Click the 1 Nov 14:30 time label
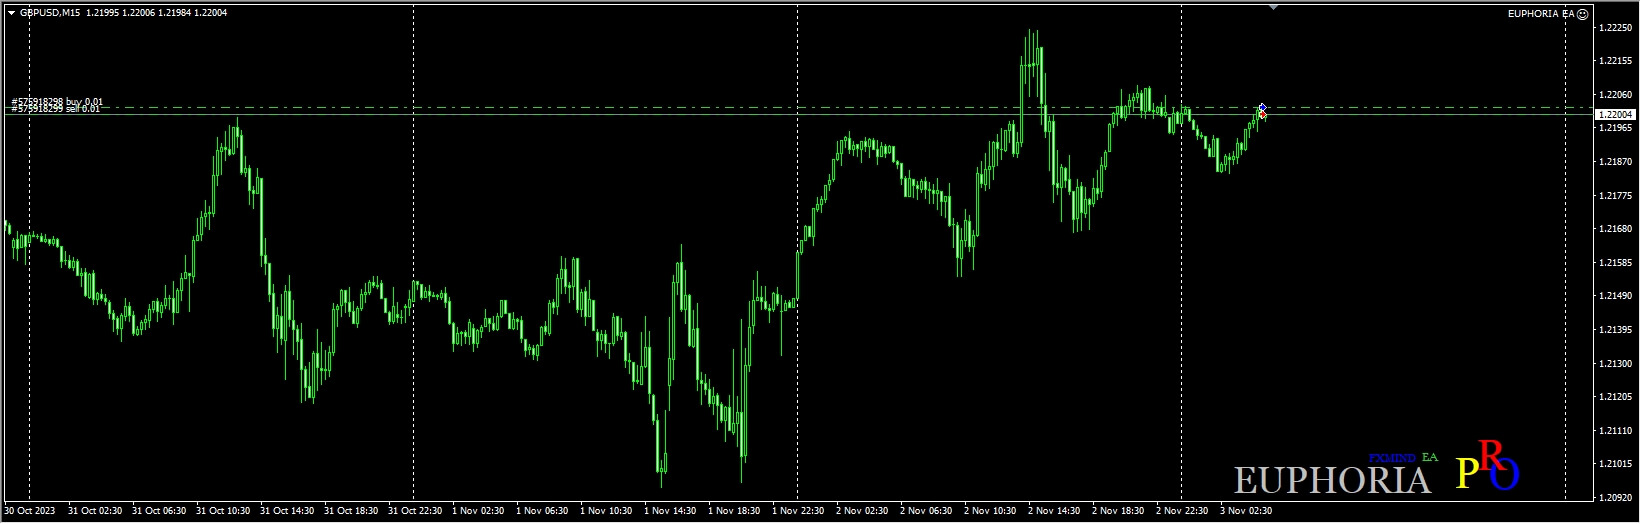The width and height of the screenshot is (1641, 524). (x=670, y=511)
